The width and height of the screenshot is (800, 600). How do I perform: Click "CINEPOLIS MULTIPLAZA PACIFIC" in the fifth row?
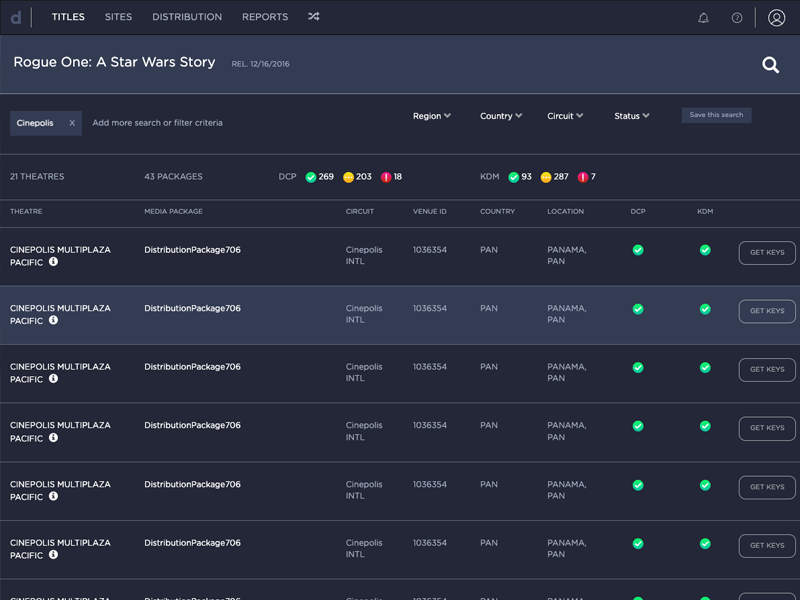[x=60, y=490]
